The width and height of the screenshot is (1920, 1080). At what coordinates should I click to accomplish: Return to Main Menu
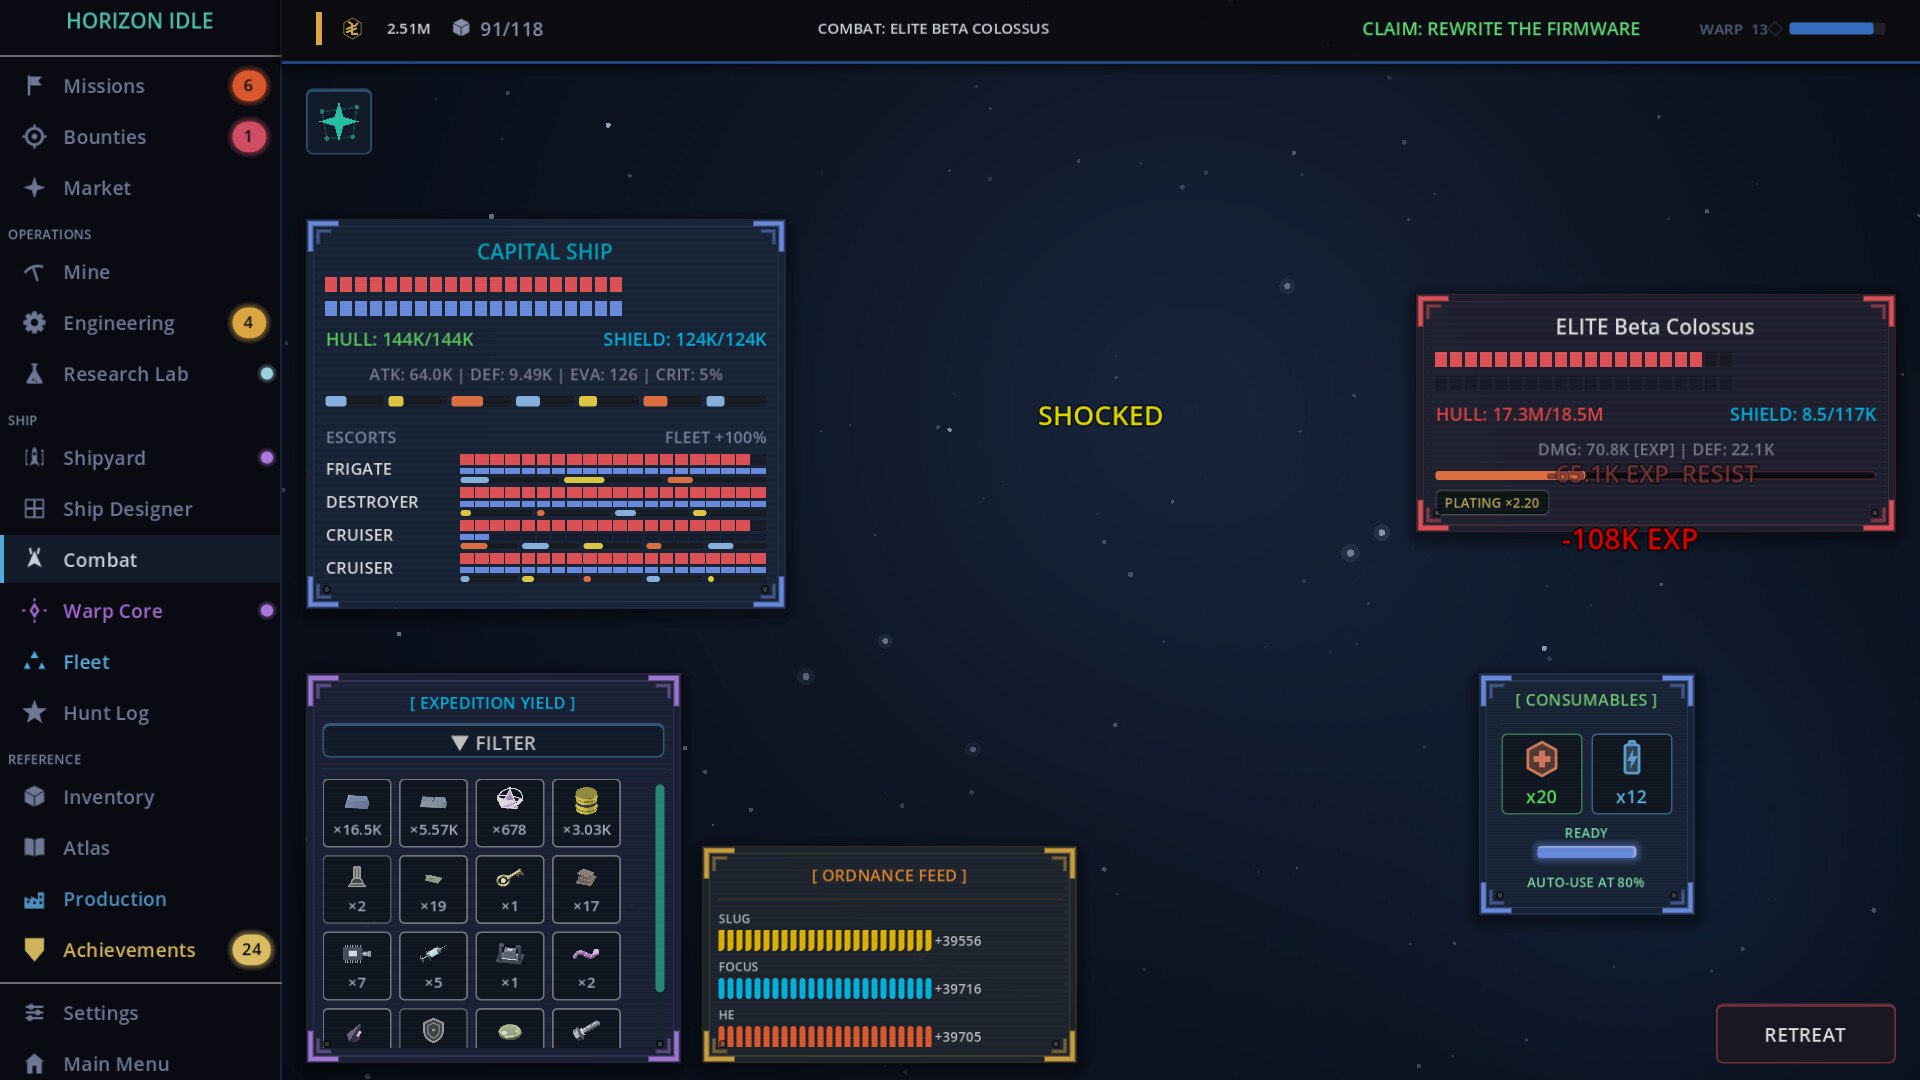pos(140,1063)
